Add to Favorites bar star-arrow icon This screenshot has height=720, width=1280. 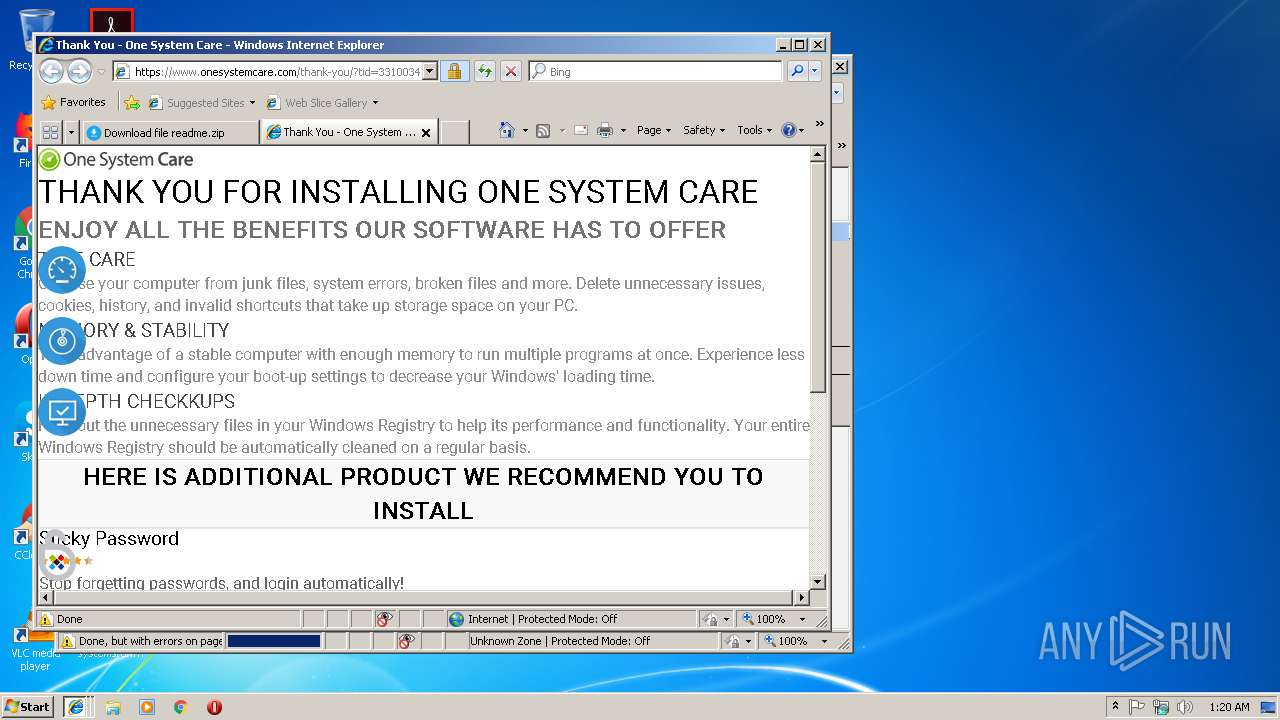click(131, 102)
